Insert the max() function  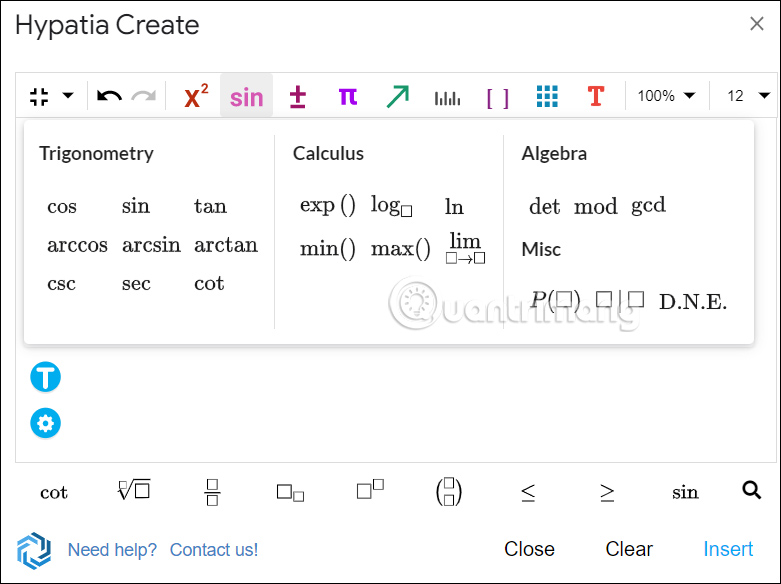pyautogui.click(x=401, y=248)
